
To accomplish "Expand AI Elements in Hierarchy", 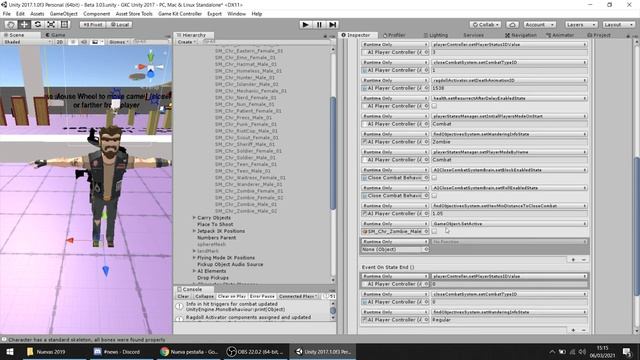I will pos(194,271).
